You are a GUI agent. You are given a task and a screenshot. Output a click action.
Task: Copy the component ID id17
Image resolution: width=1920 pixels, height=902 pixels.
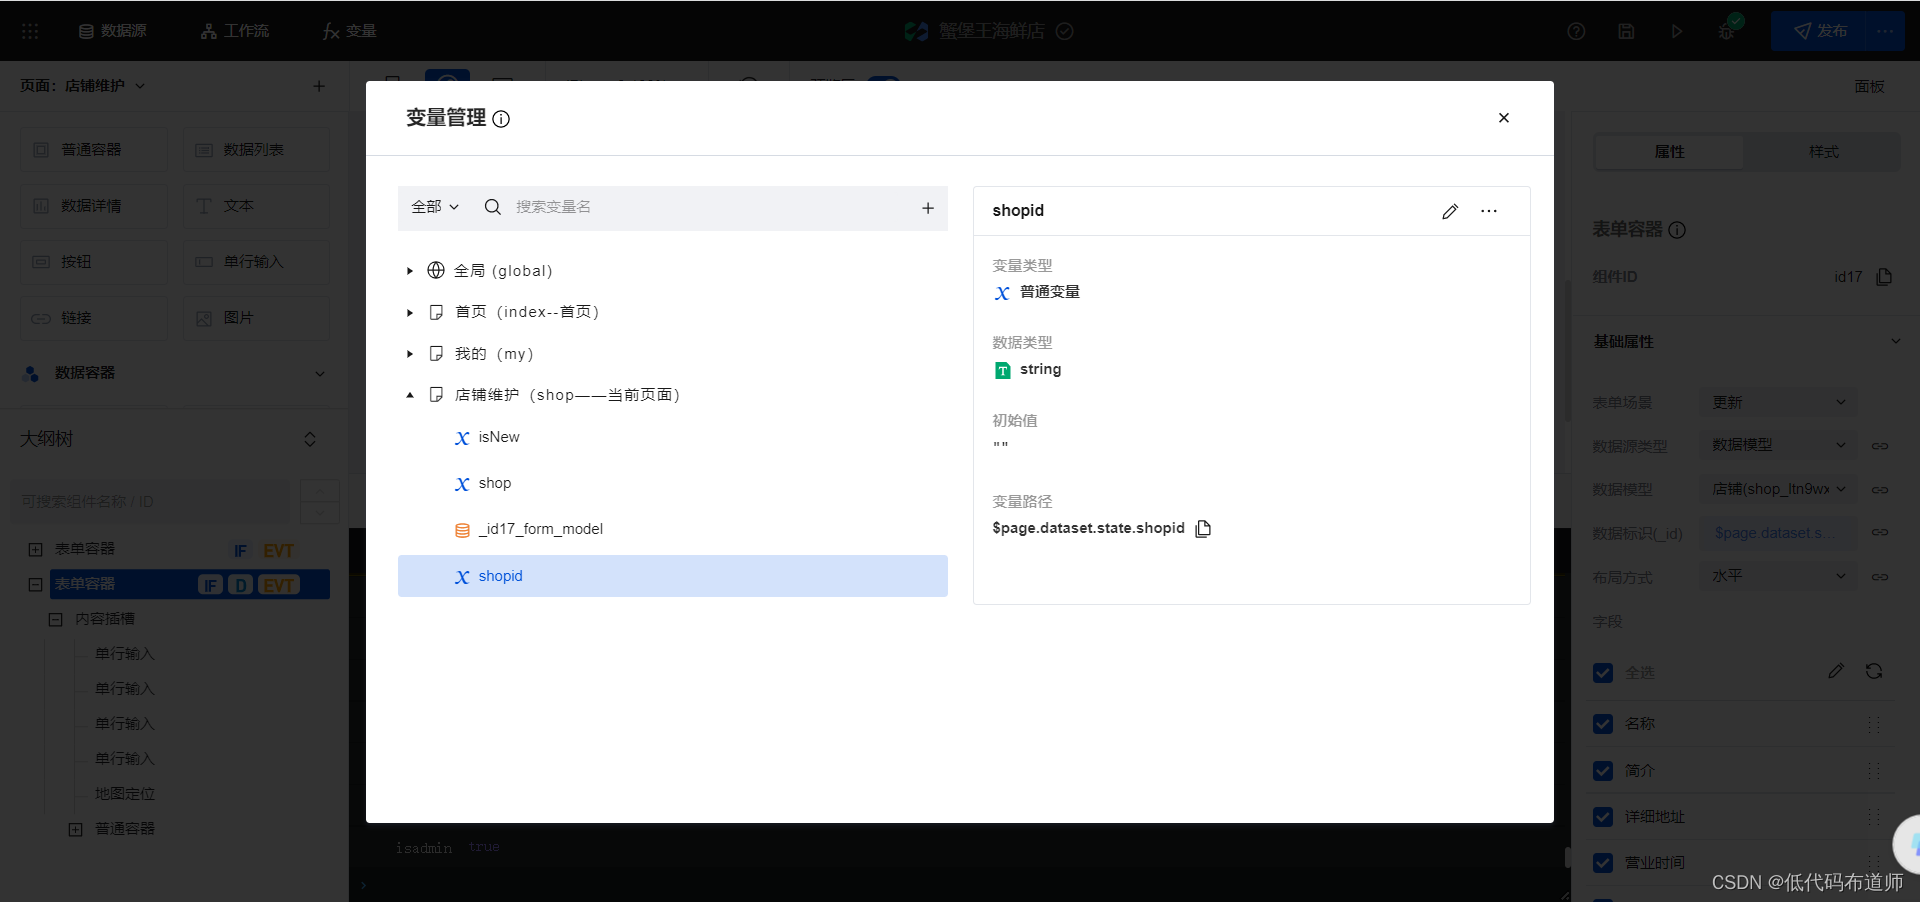tap(1884, 277)
